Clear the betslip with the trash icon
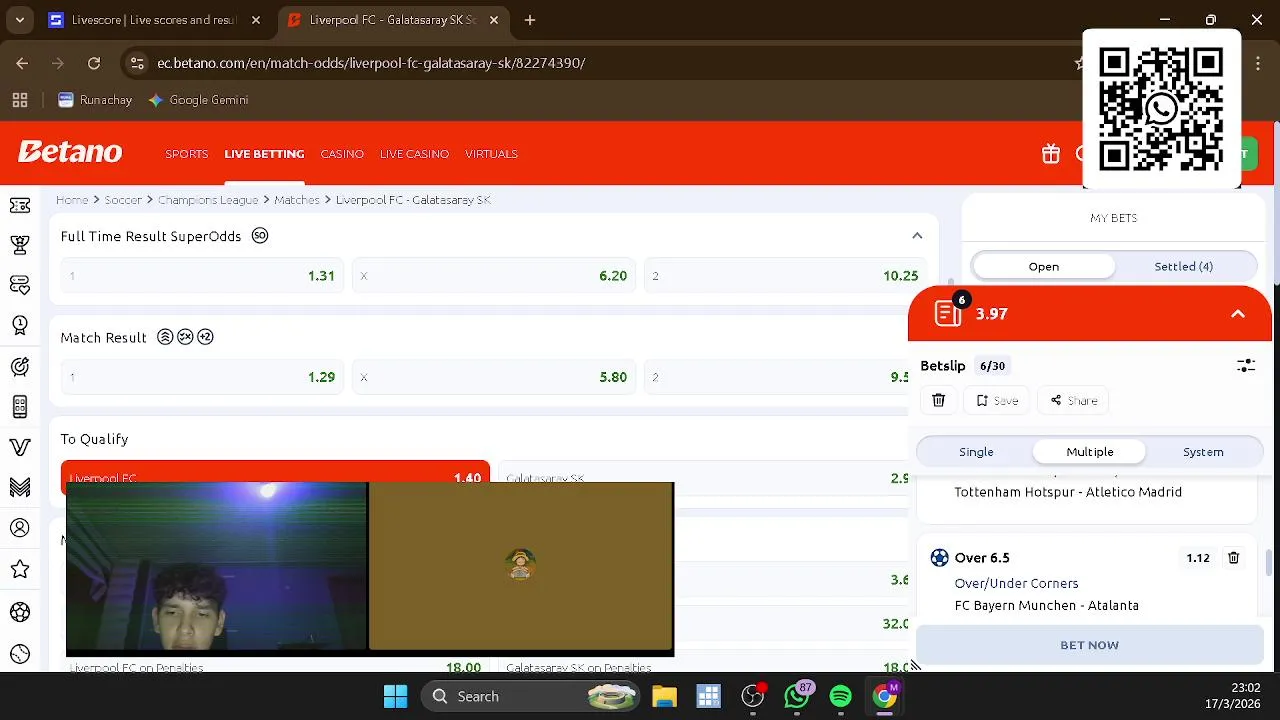Screen dimensions: 1280x720 pos(938,400)
